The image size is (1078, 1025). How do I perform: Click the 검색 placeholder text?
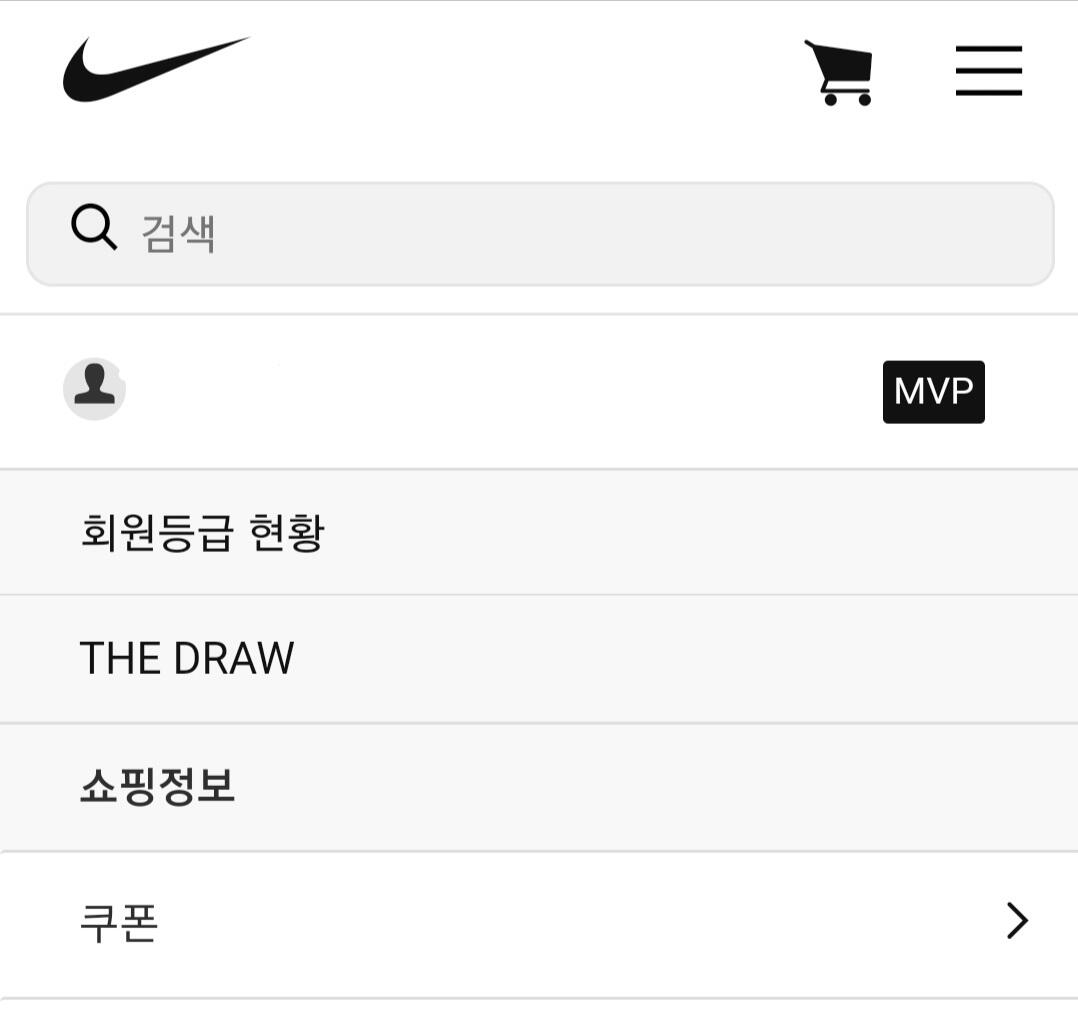(178, 234)
